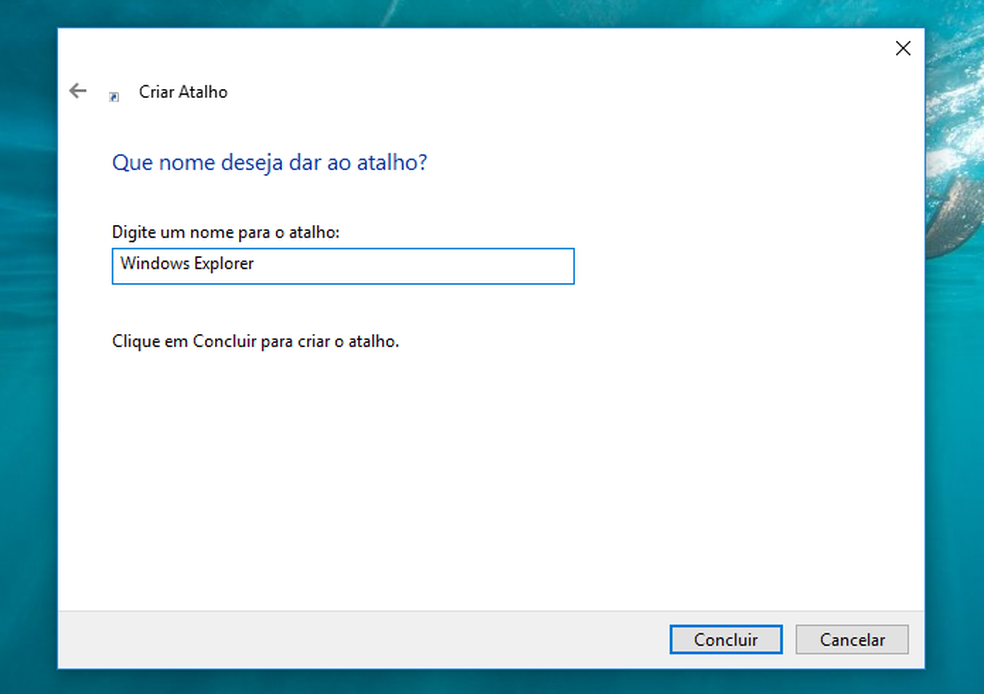Click heading 'Que nome deseja dar ao atalho?'

click(269, 162)
